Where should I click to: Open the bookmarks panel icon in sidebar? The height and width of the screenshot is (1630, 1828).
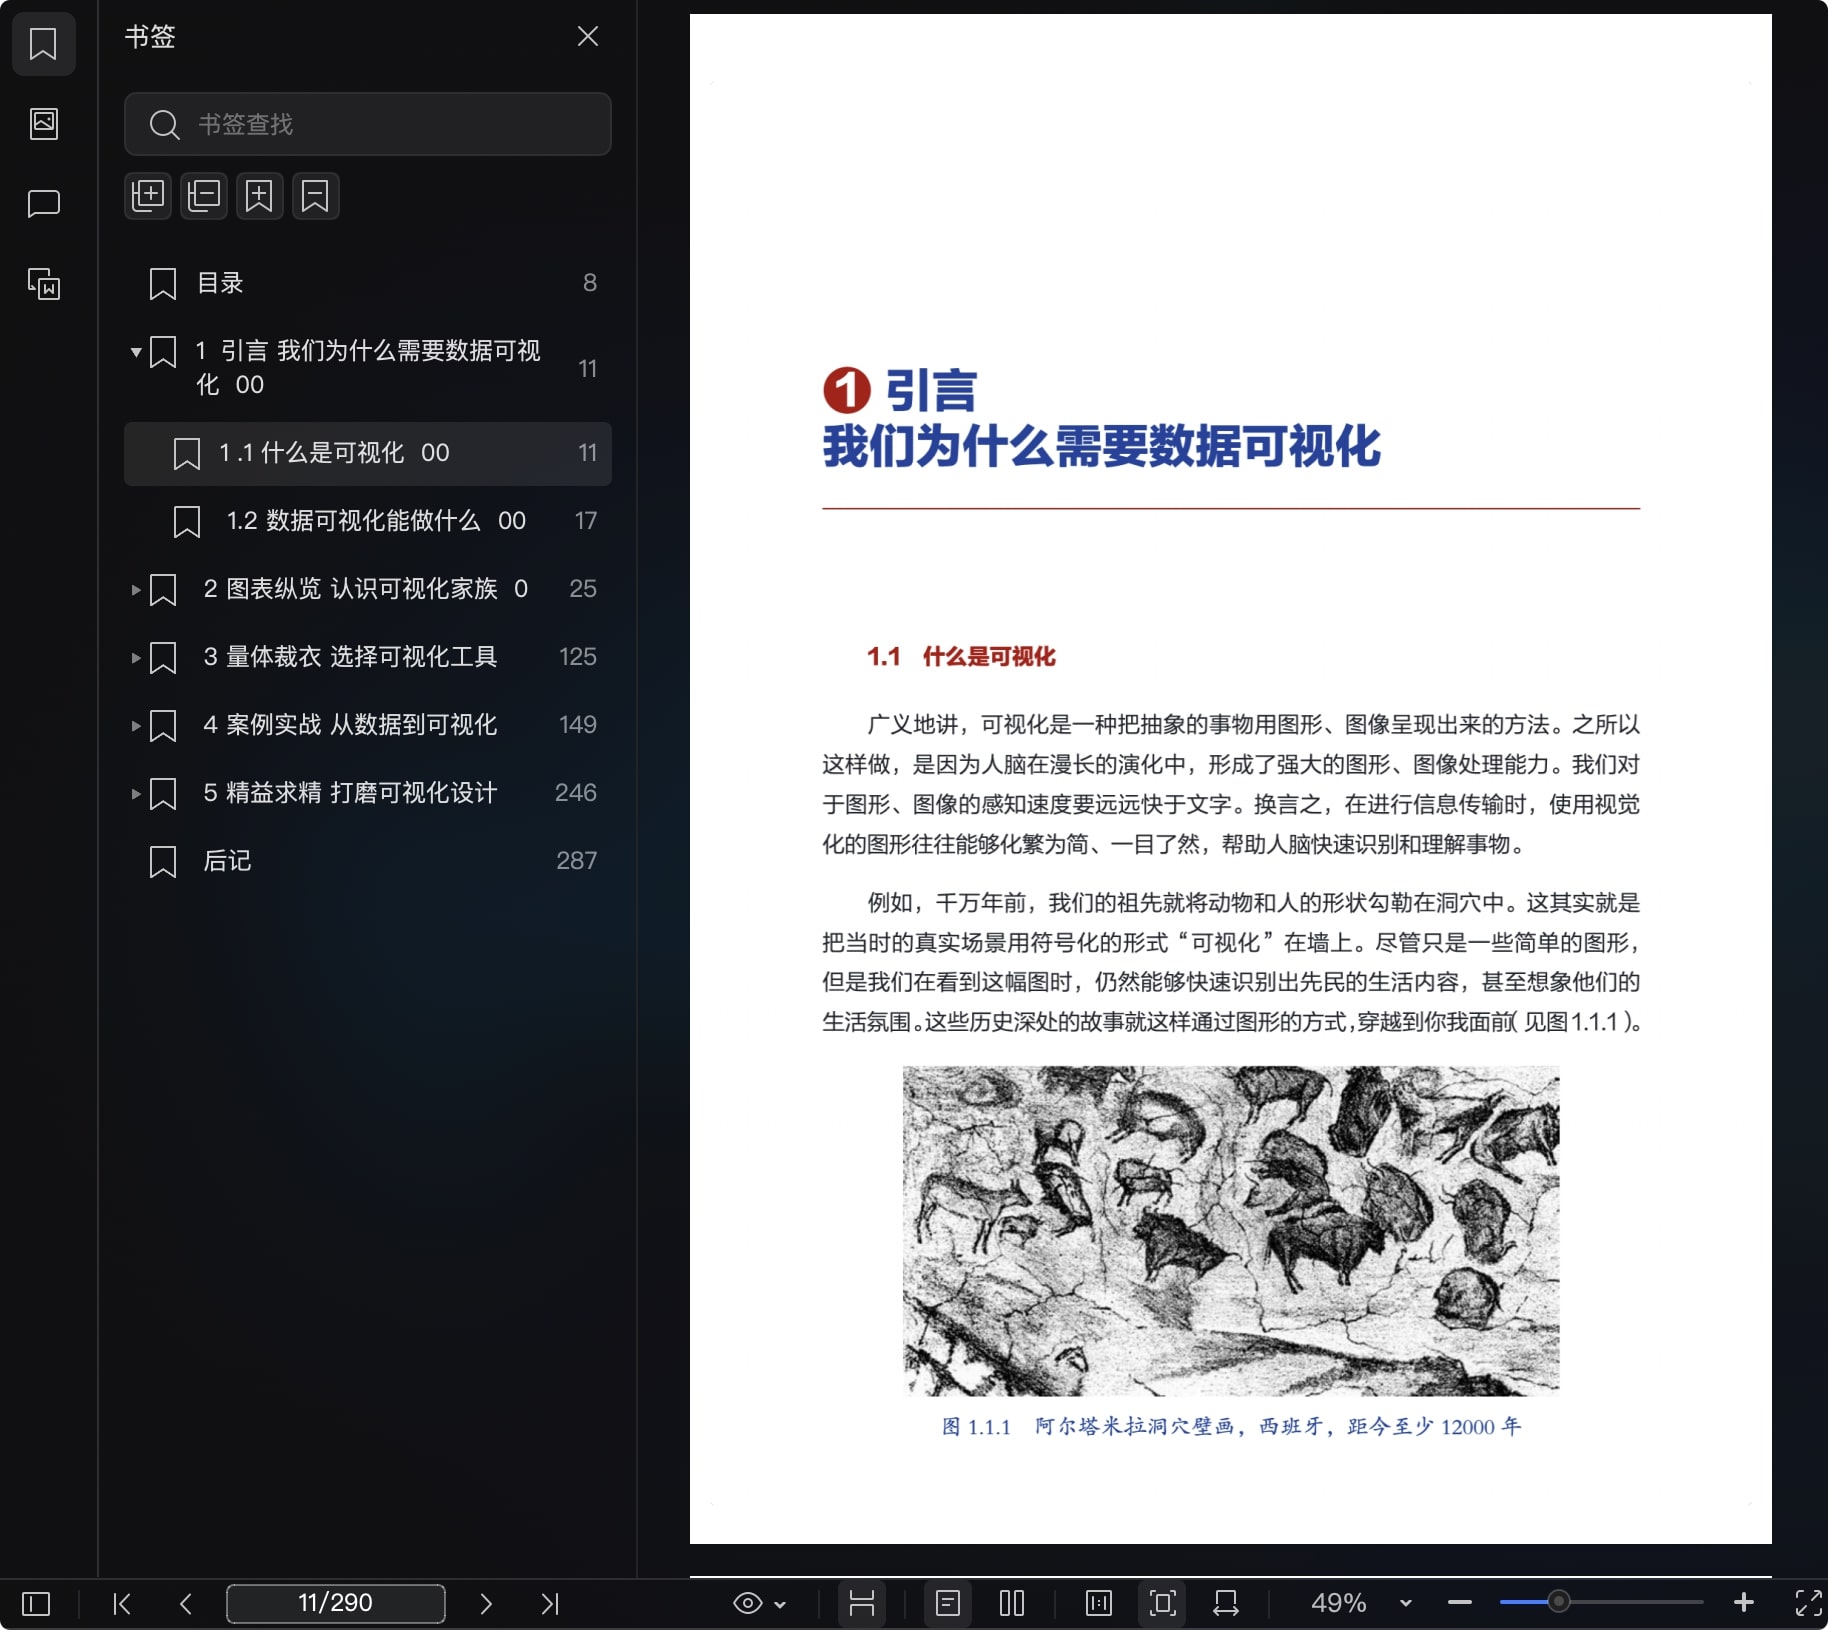[43, 44]
